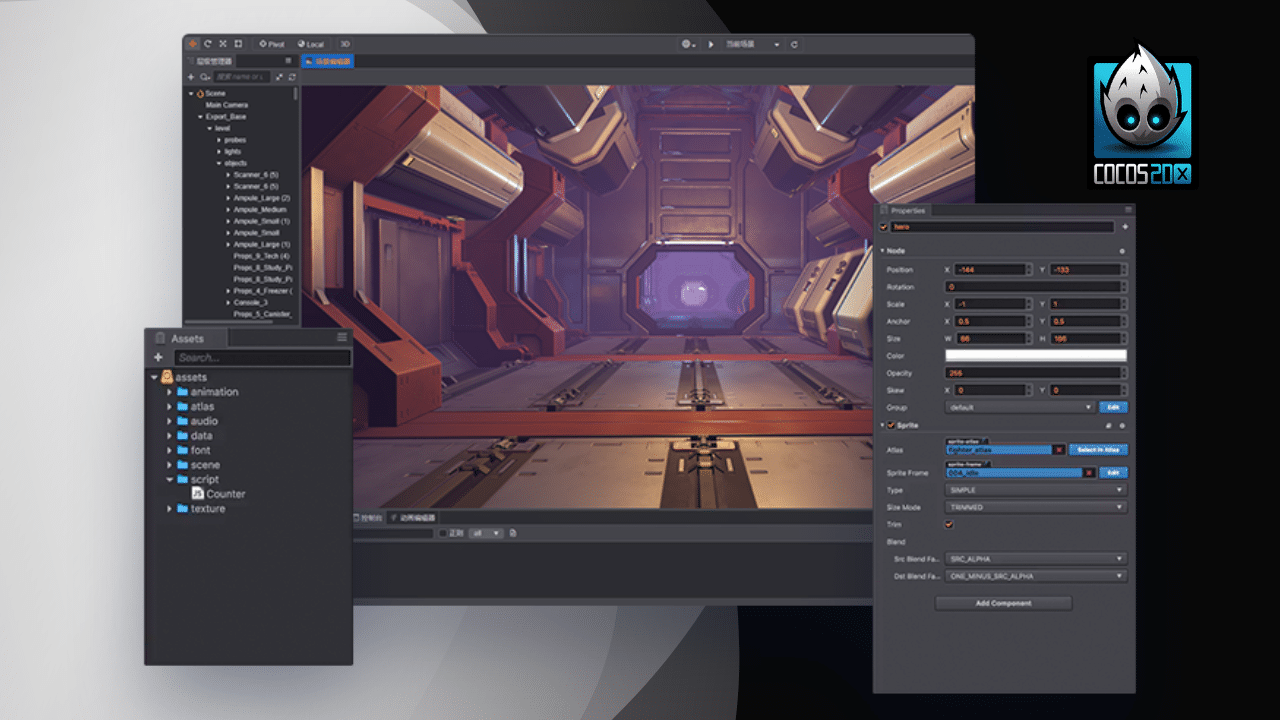This screenshot has height=720, width=1280.
Task: Select the Counter script in Assets
Action: 220,493
